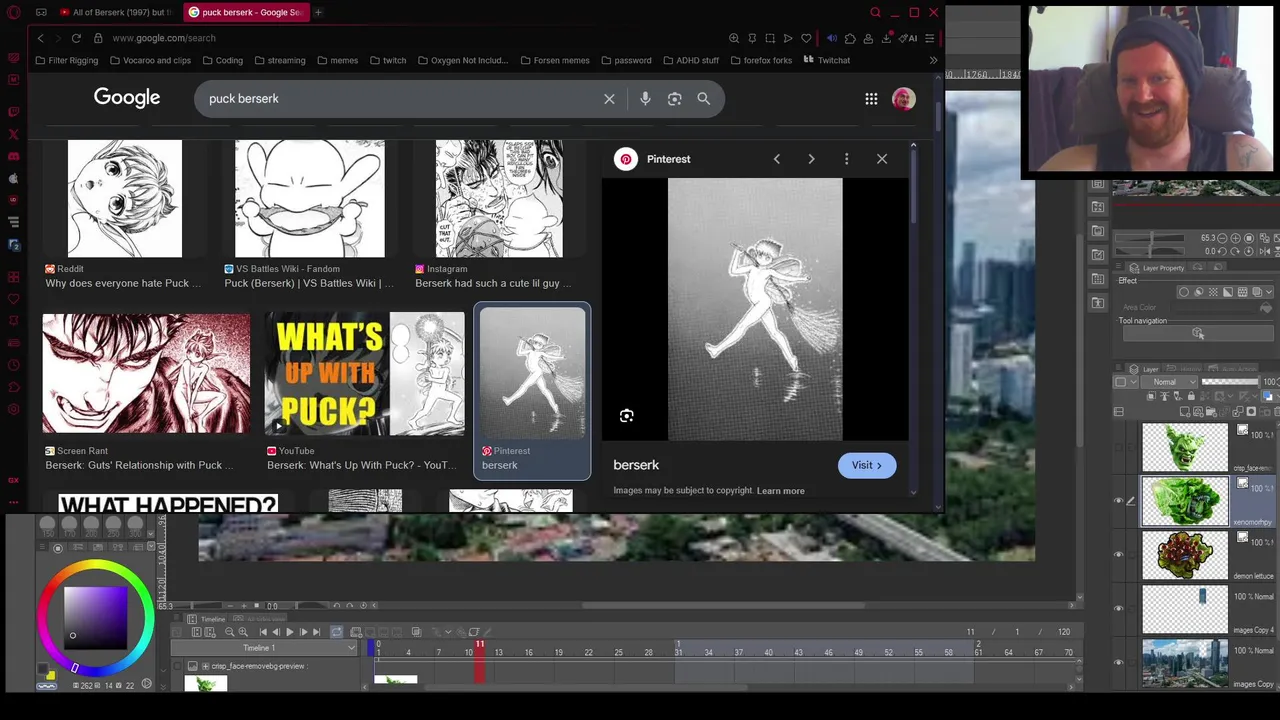Jump to first frame of timeline
The width and height of the screenshot is (1280, 720).
(x=263, y=632)
